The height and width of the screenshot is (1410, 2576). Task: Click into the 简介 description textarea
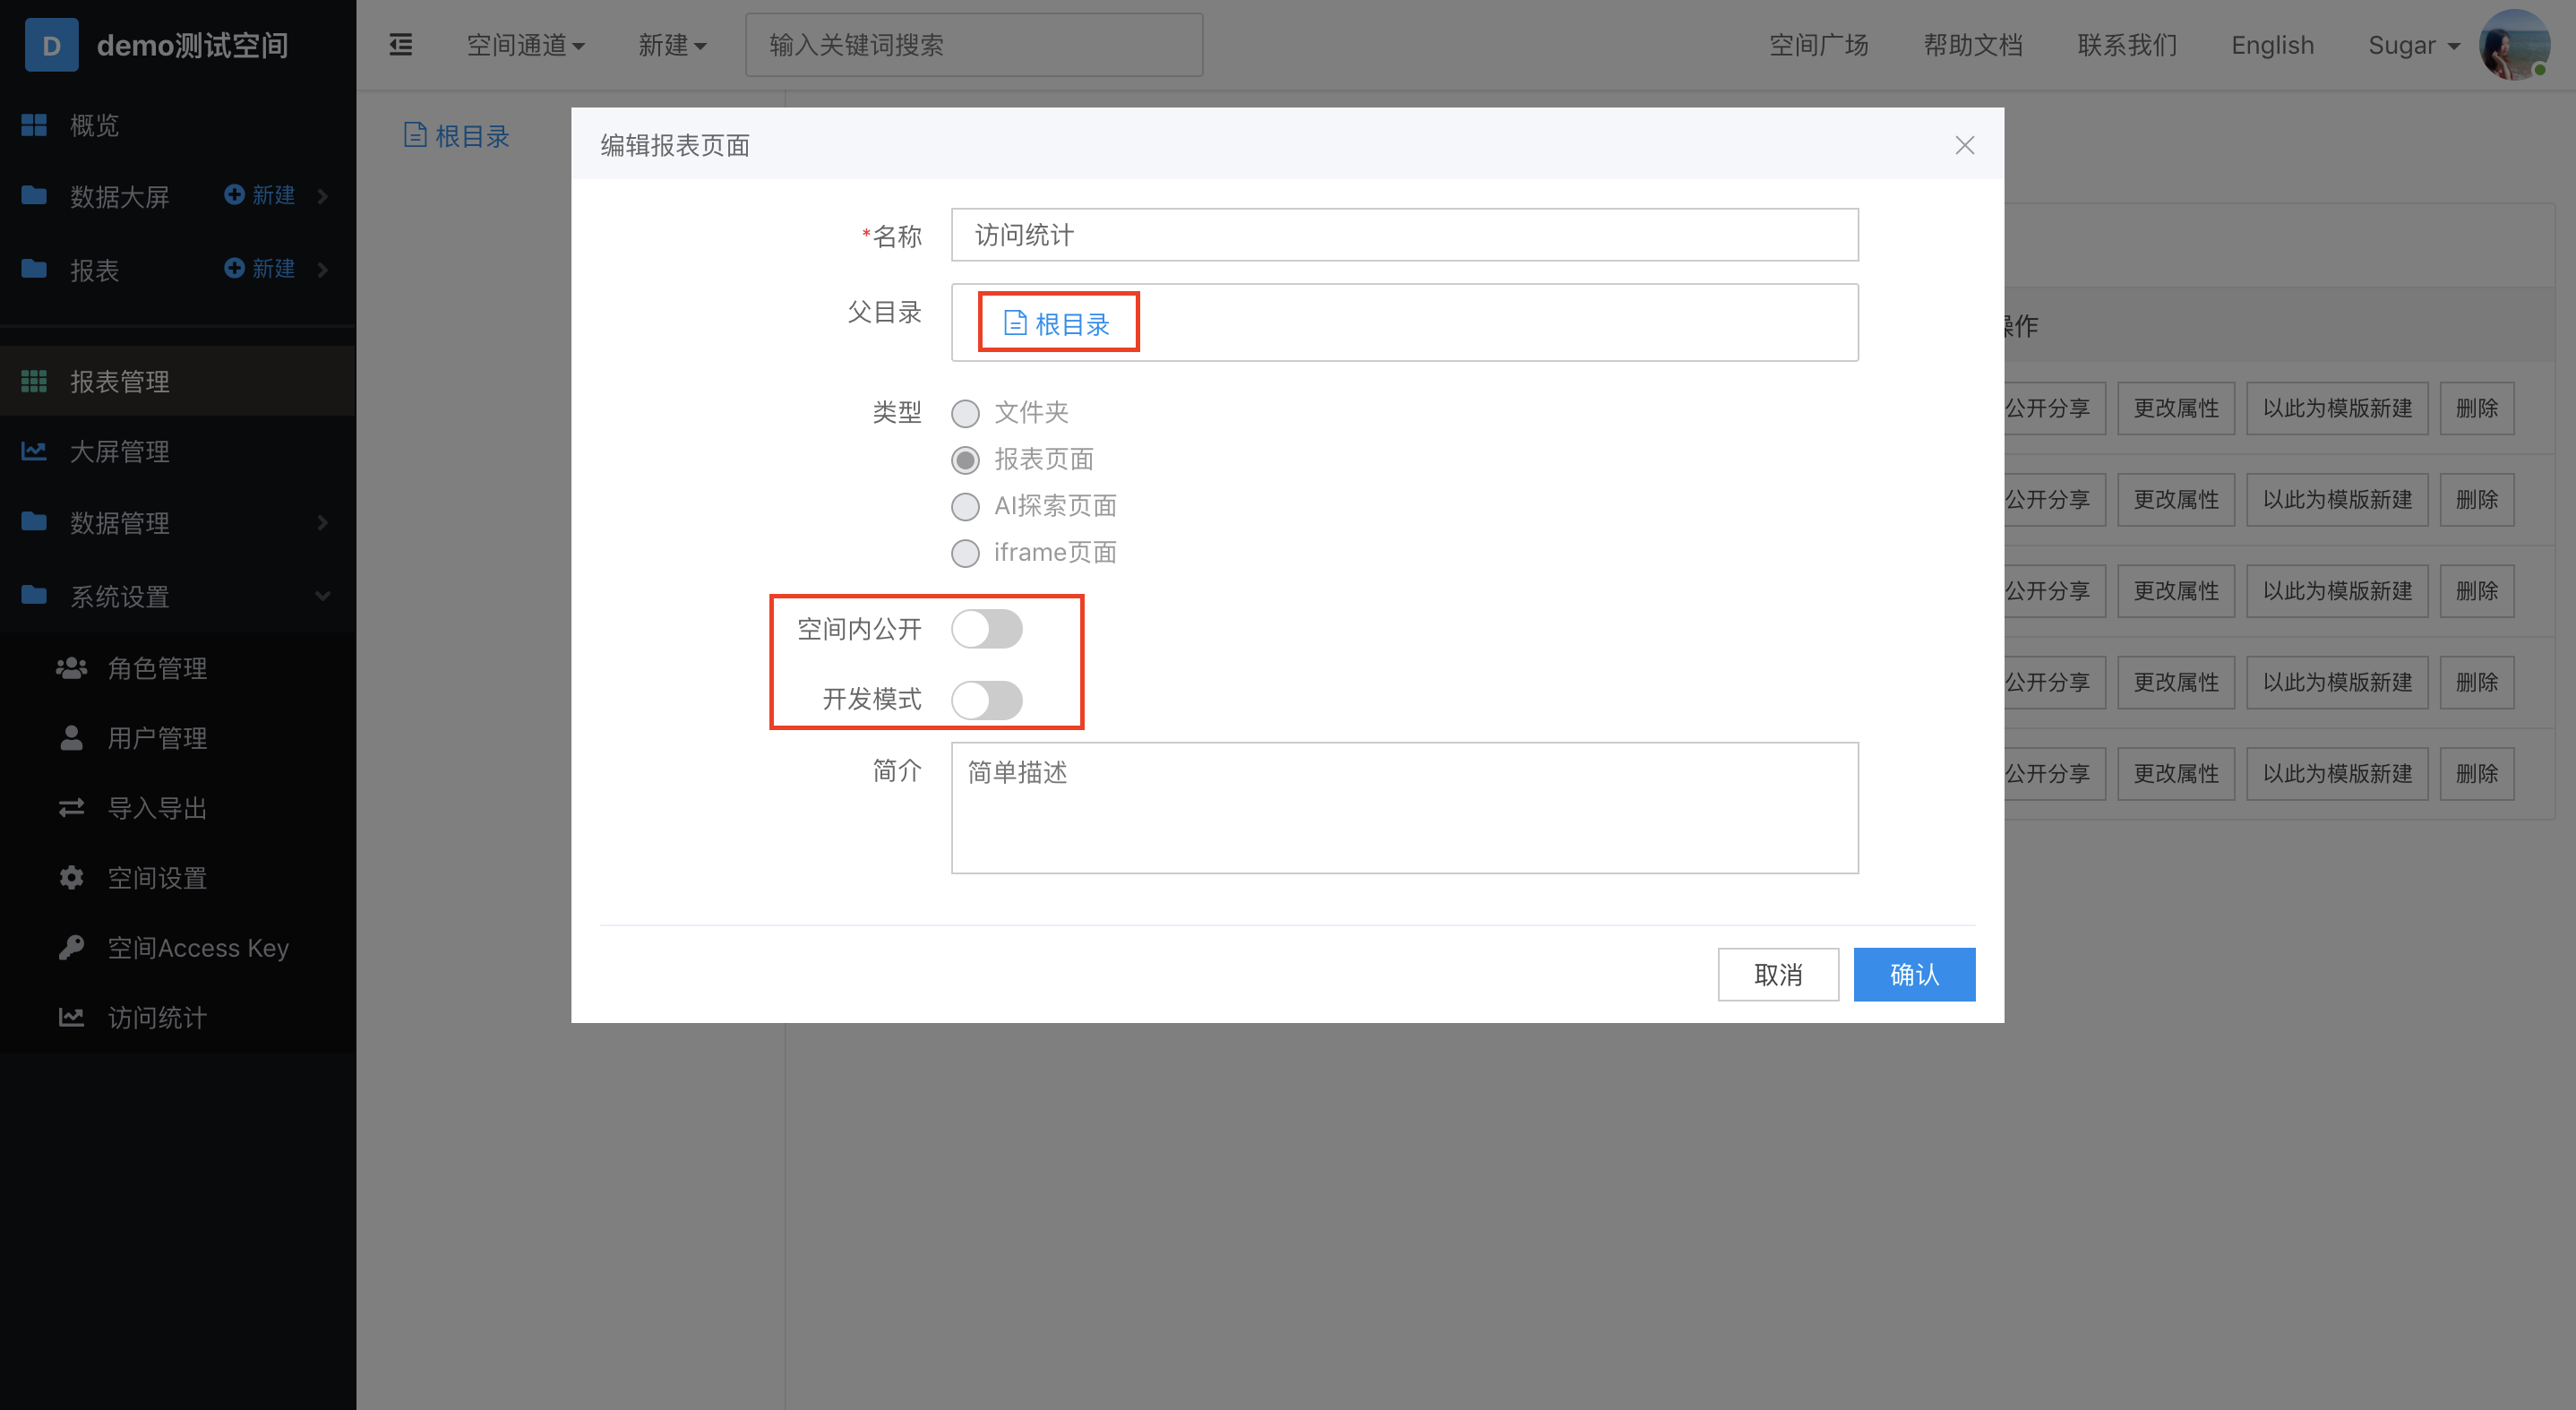click(1404, 807)
